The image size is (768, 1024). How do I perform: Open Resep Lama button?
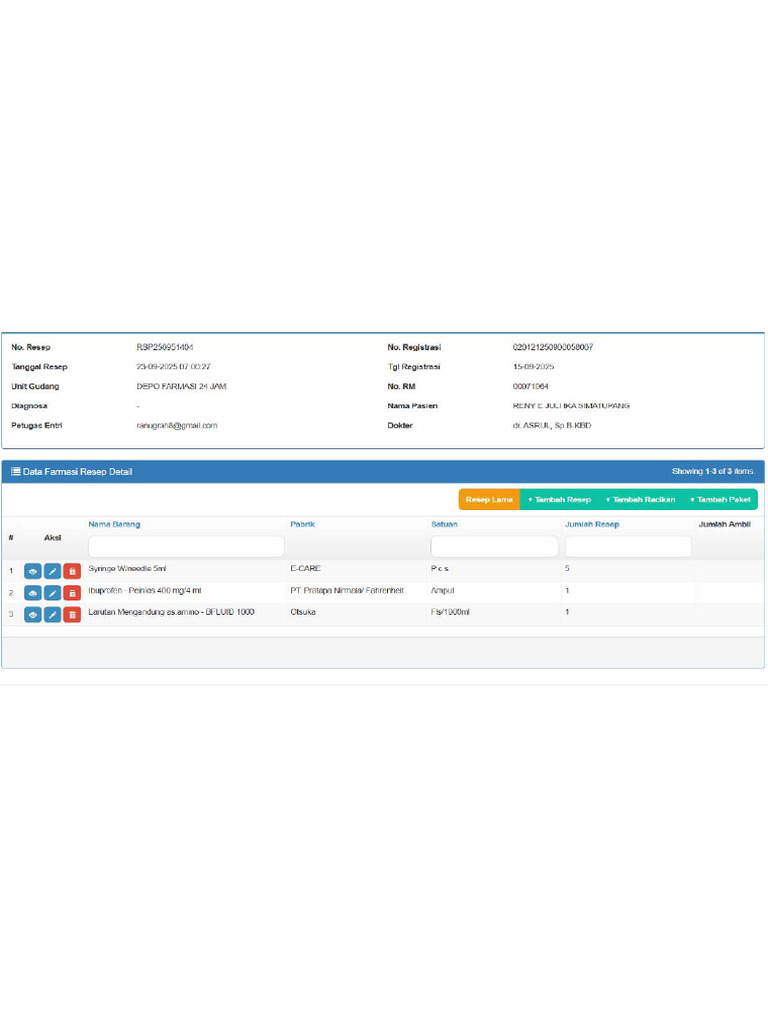point(489,500)
